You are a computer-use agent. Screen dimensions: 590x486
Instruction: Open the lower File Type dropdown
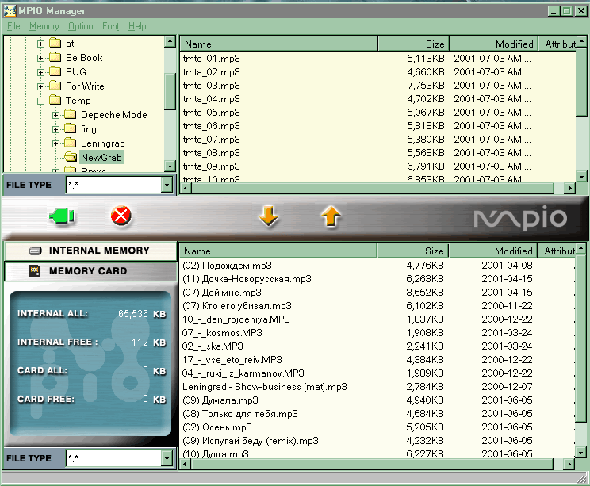(167, 458)
